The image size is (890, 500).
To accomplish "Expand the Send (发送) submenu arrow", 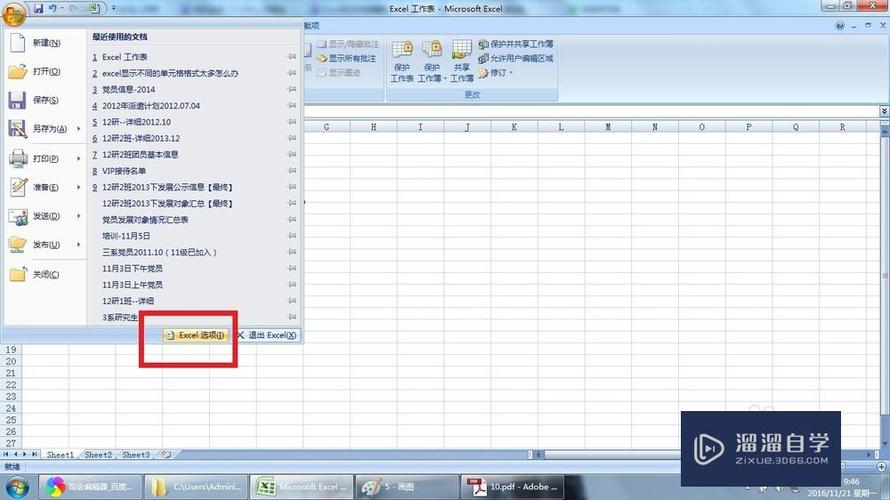I will click(78, 216).
